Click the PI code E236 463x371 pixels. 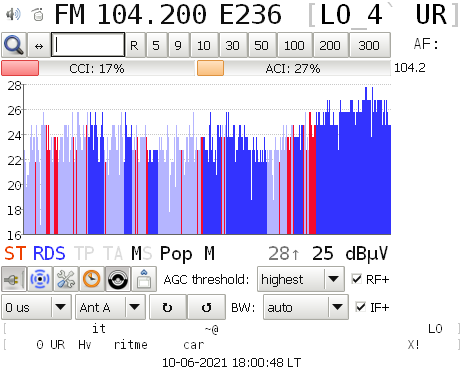[251, 15]
